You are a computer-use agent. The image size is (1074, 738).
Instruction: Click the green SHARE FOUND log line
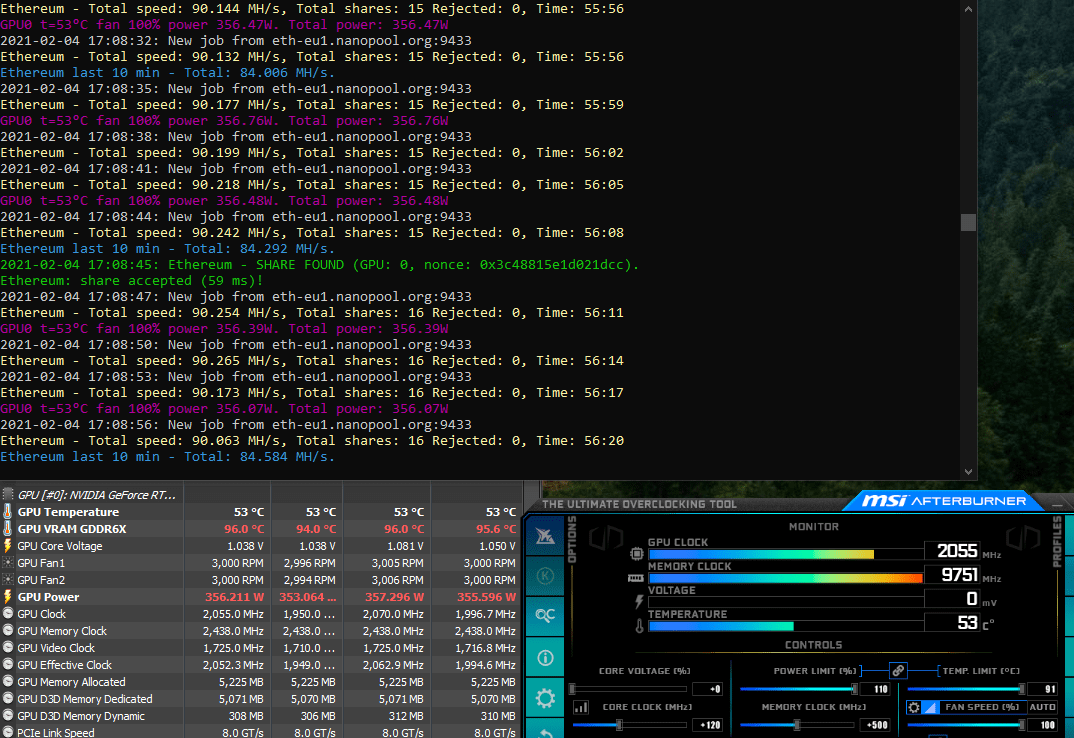(319, 265)
